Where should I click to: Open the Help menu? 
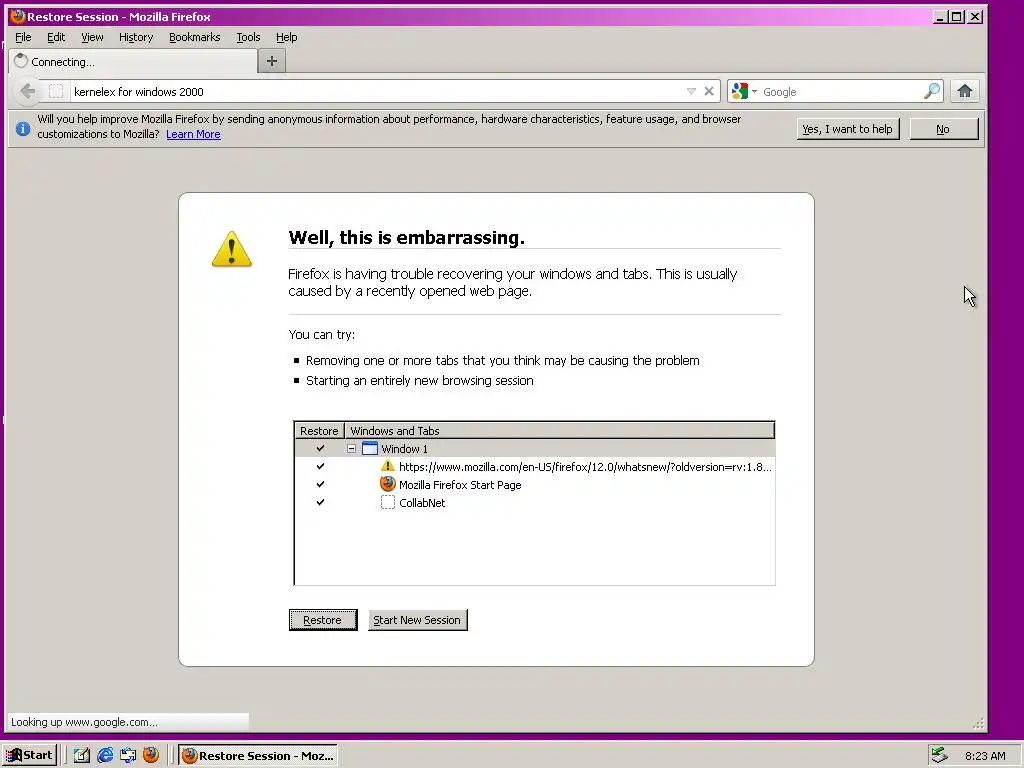tap(286, 37)
